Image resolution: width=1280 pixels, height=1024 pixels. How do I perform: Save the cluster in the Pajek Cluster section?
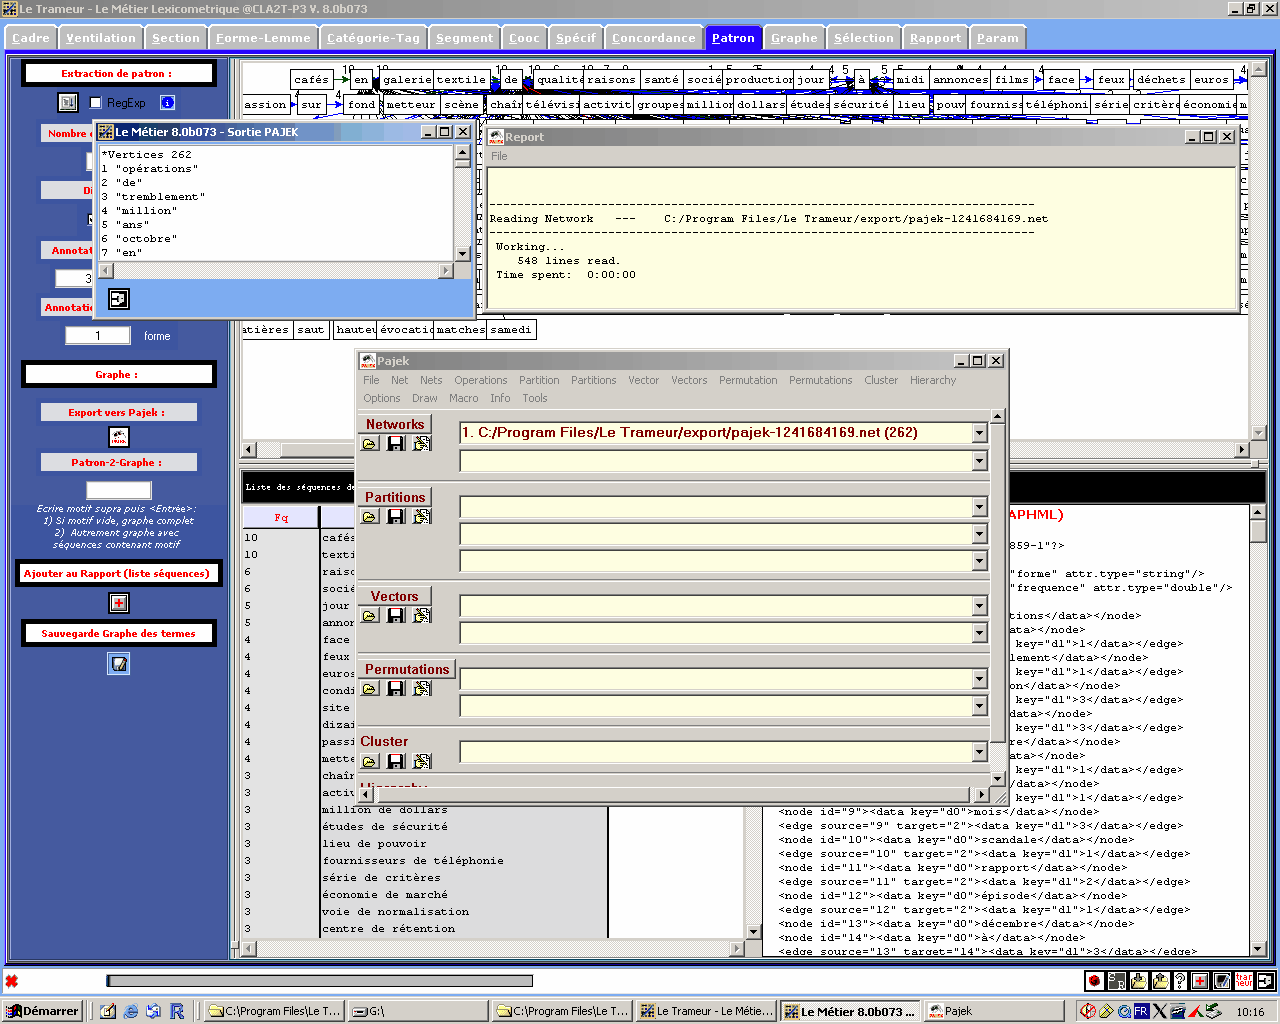(x=396, y=761)
